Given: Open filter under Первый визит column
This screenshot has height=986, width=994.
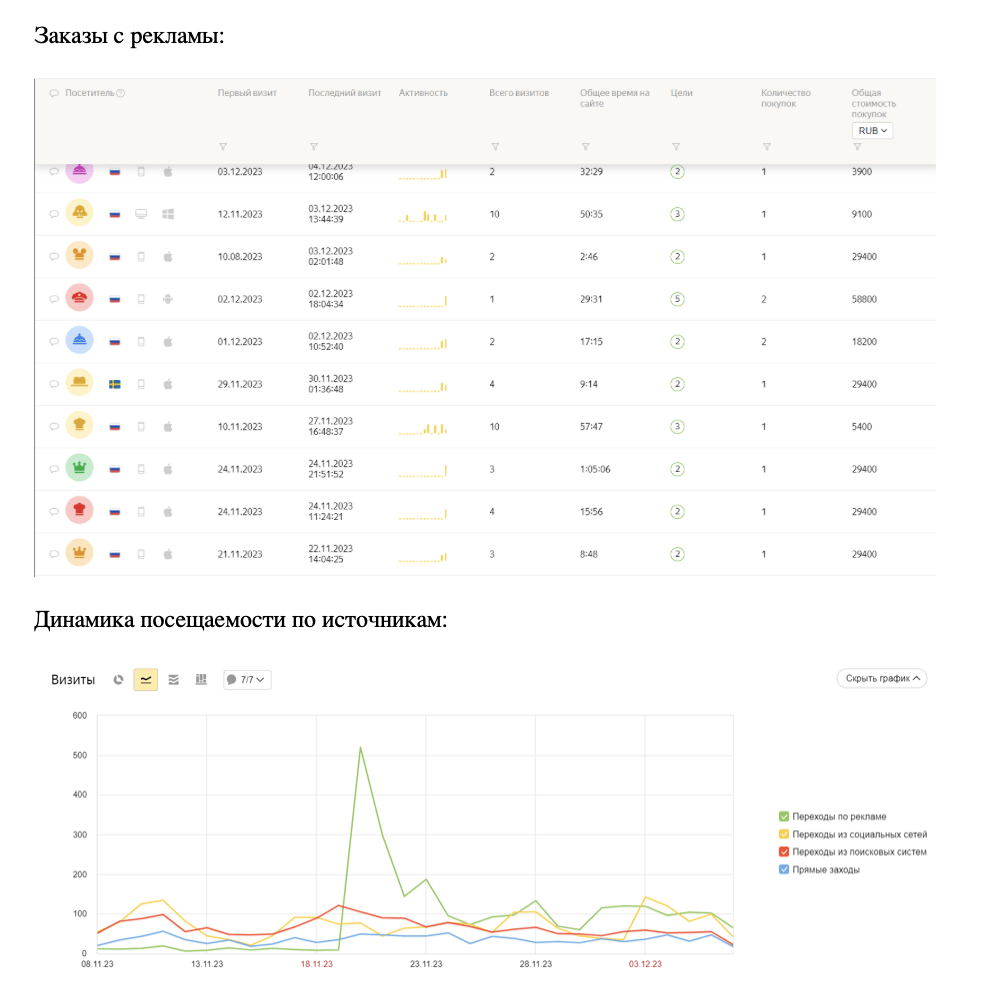Looking at the screenshot, I should (223, 146).
